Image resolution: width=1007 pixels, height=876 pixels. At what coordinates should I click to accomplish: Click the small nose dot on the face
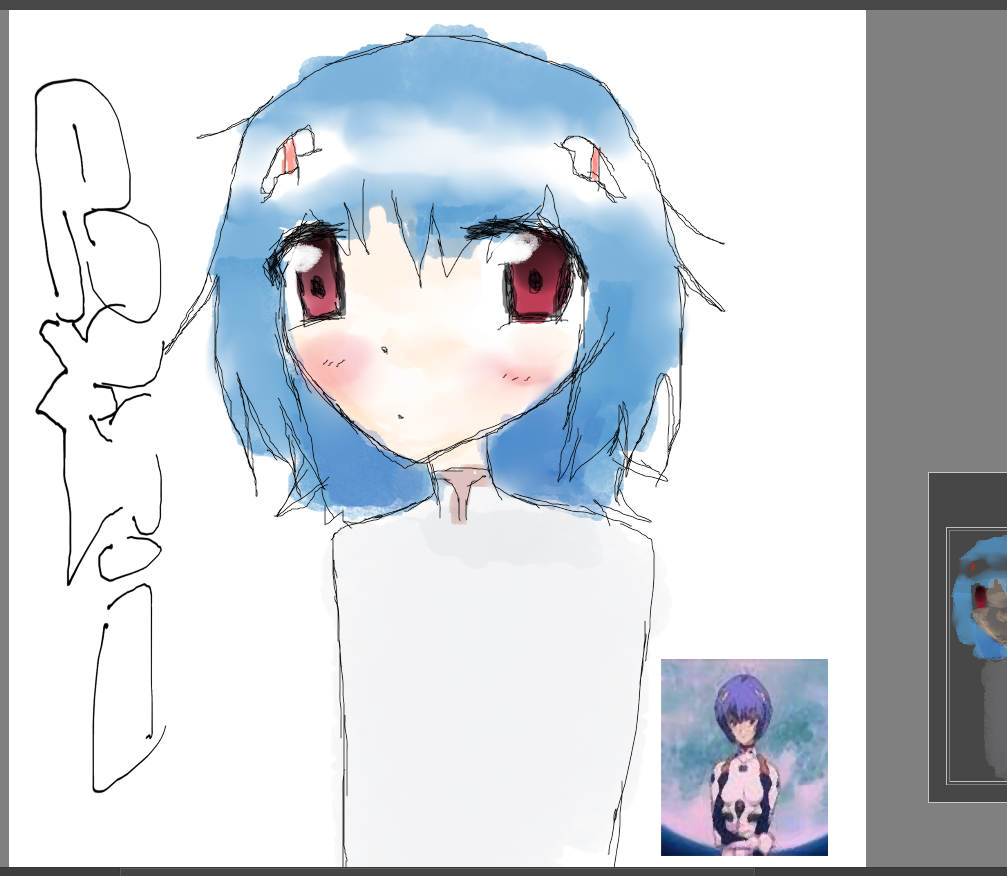tap(385, 351)
